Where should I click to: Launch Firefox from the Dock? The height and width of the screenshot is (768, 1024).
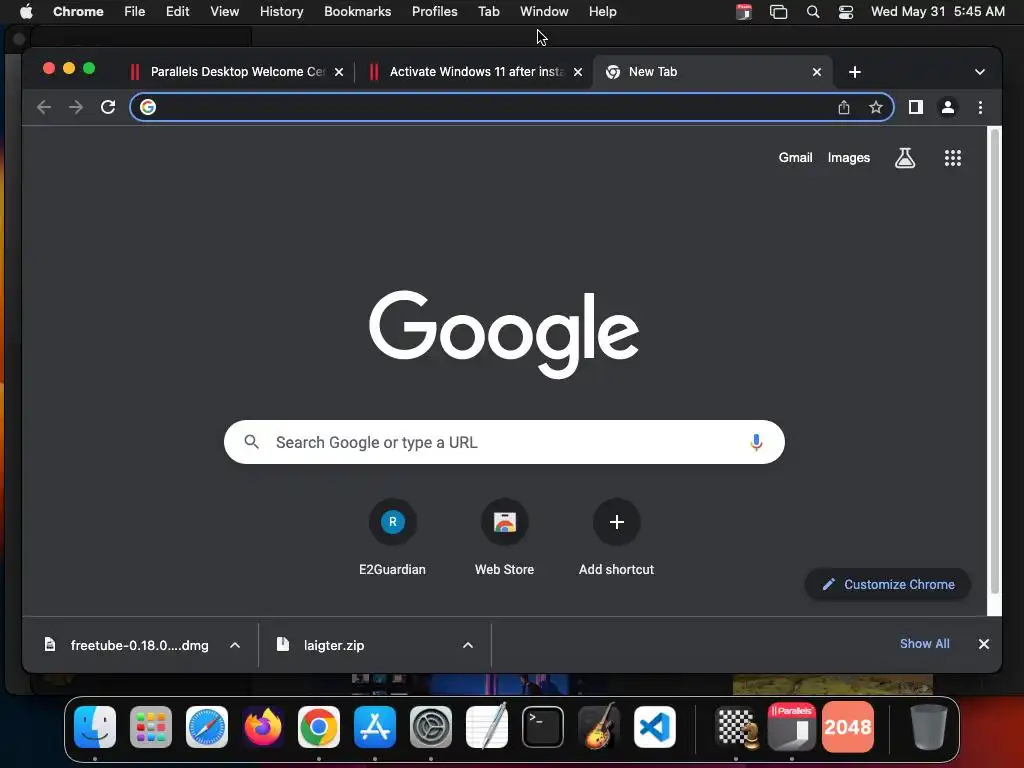(263, 727)
